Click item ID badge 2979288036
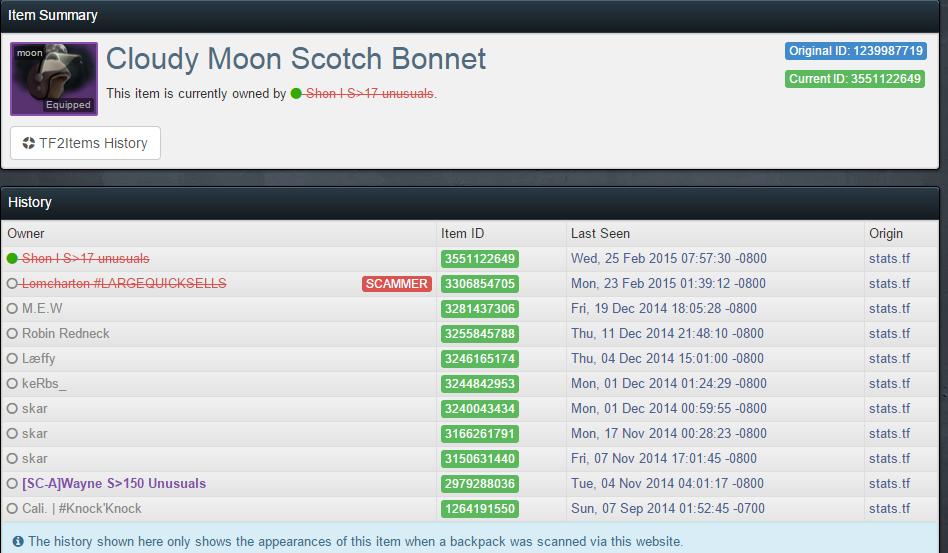 point(479,484)
